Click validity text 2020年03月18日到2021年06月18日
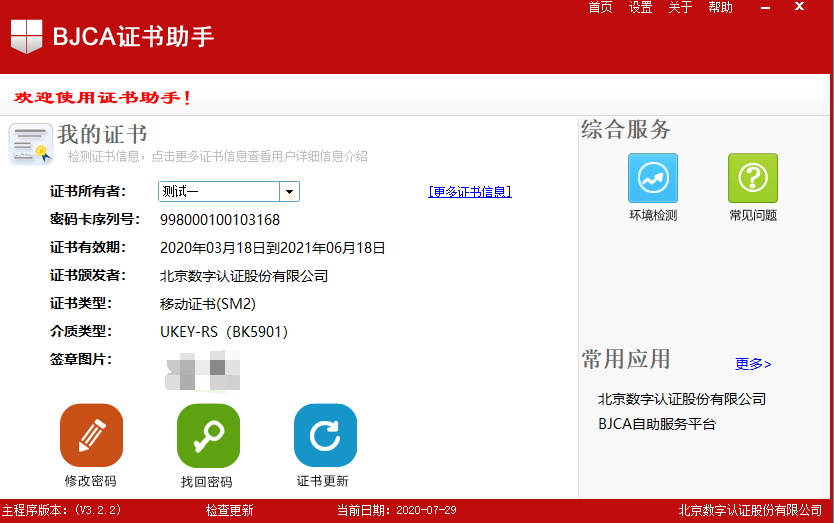 tap(272, 248)
